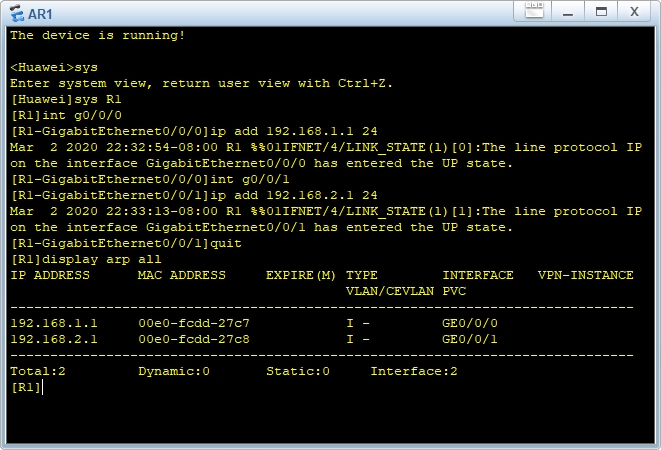Click the EXPIRE(M) column header
This screenshot has width=661, height=450.
tap(301, 275)
